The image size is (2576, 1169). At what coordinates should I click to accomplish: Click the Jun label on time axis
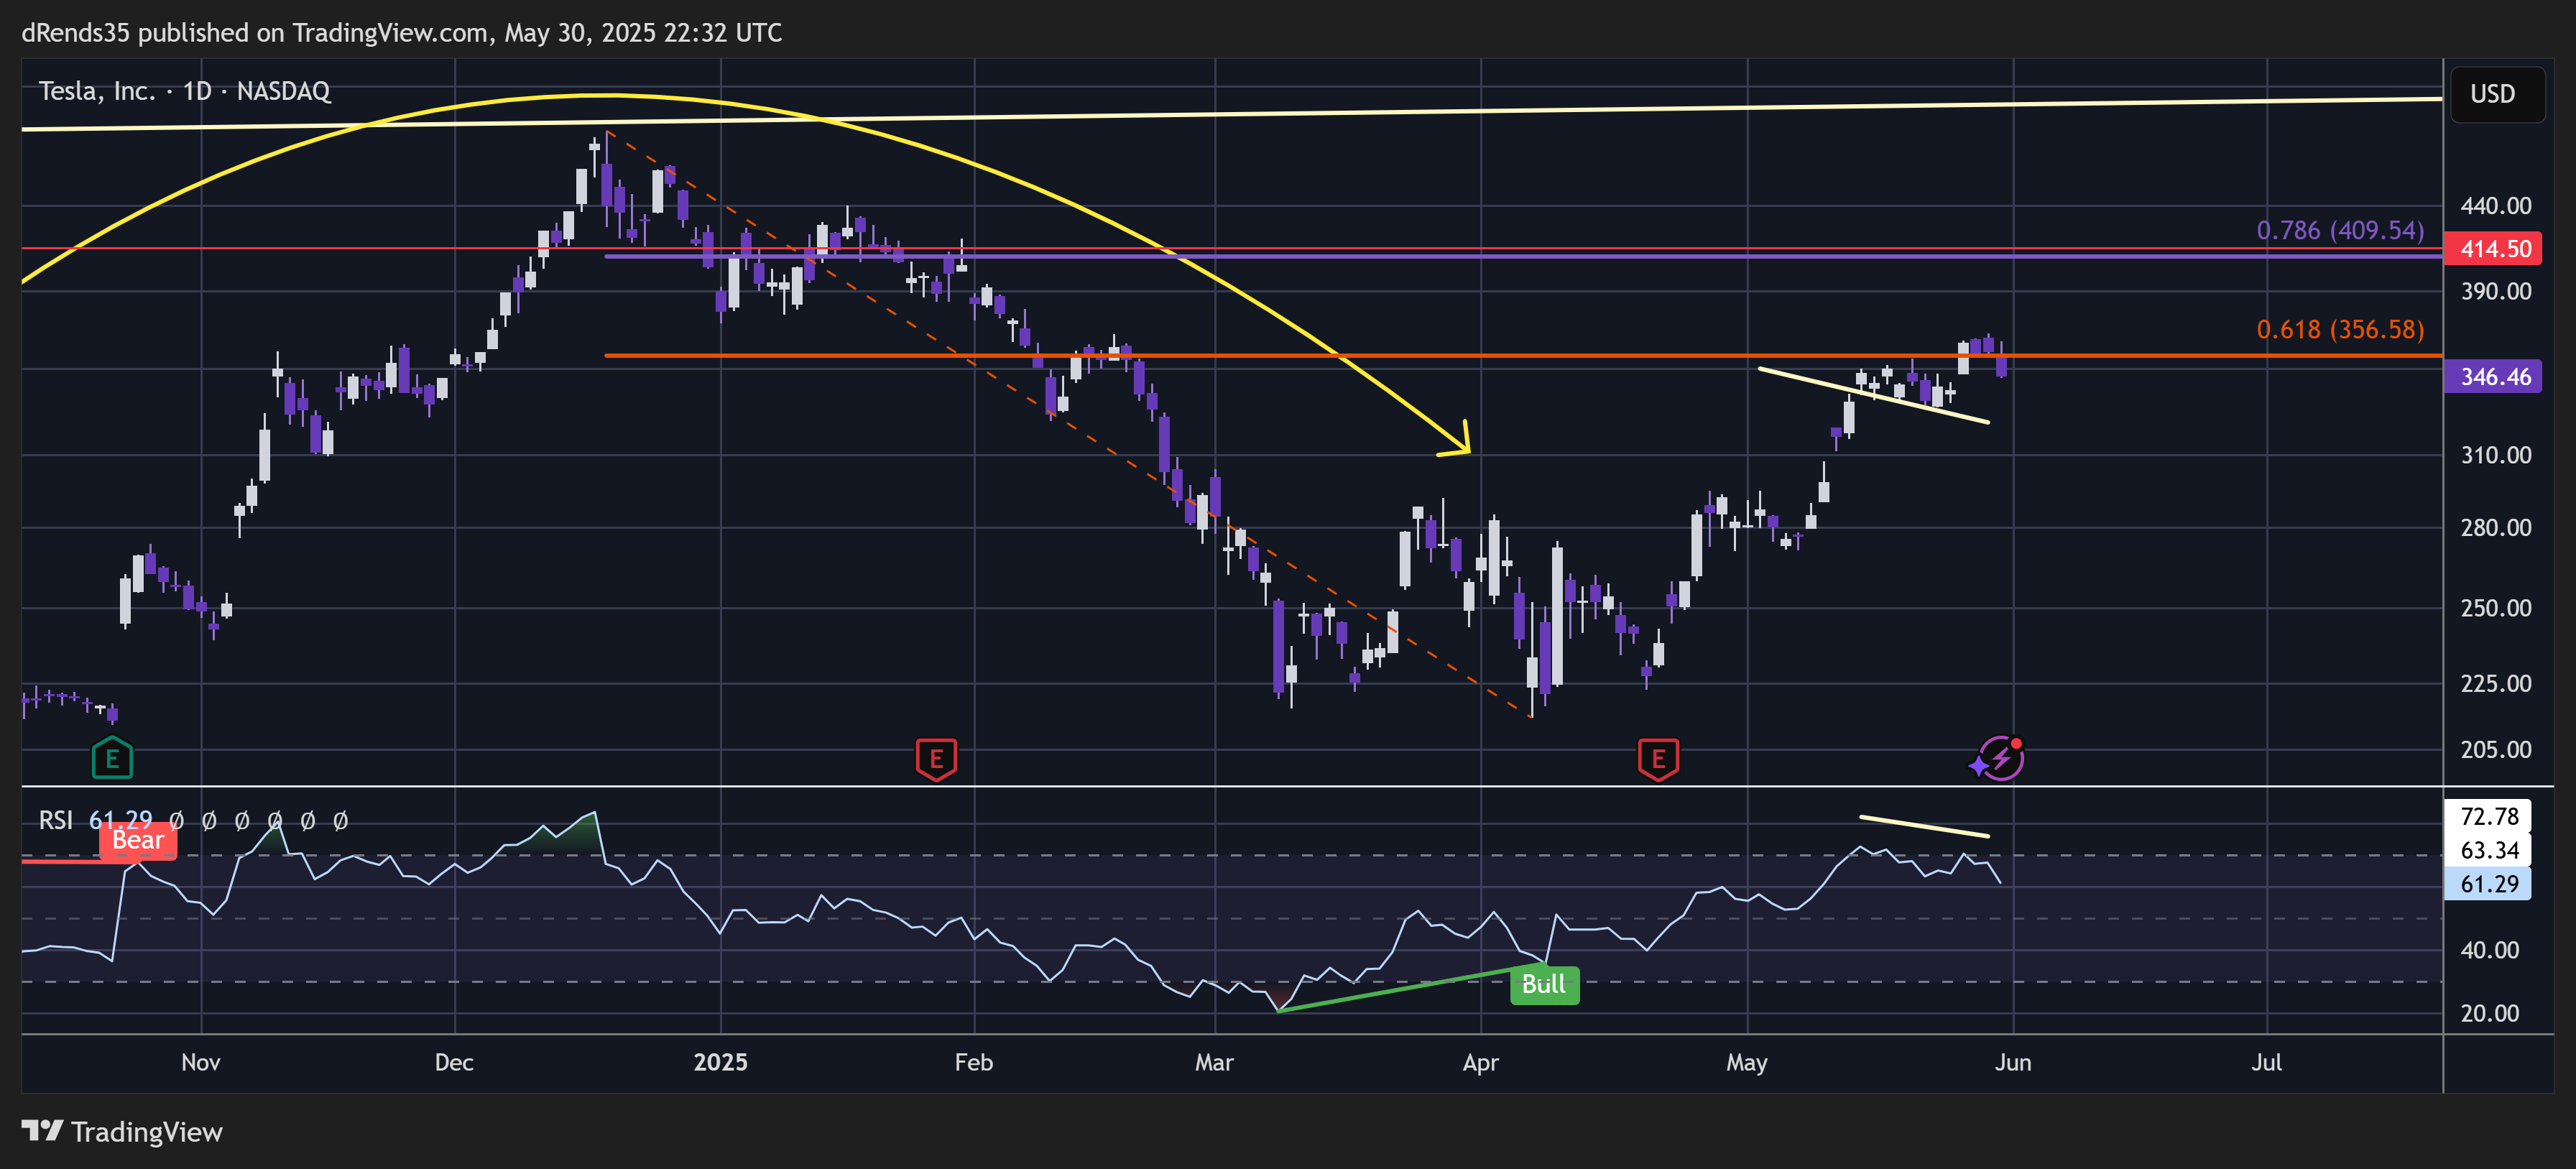coord(2013,1062)
